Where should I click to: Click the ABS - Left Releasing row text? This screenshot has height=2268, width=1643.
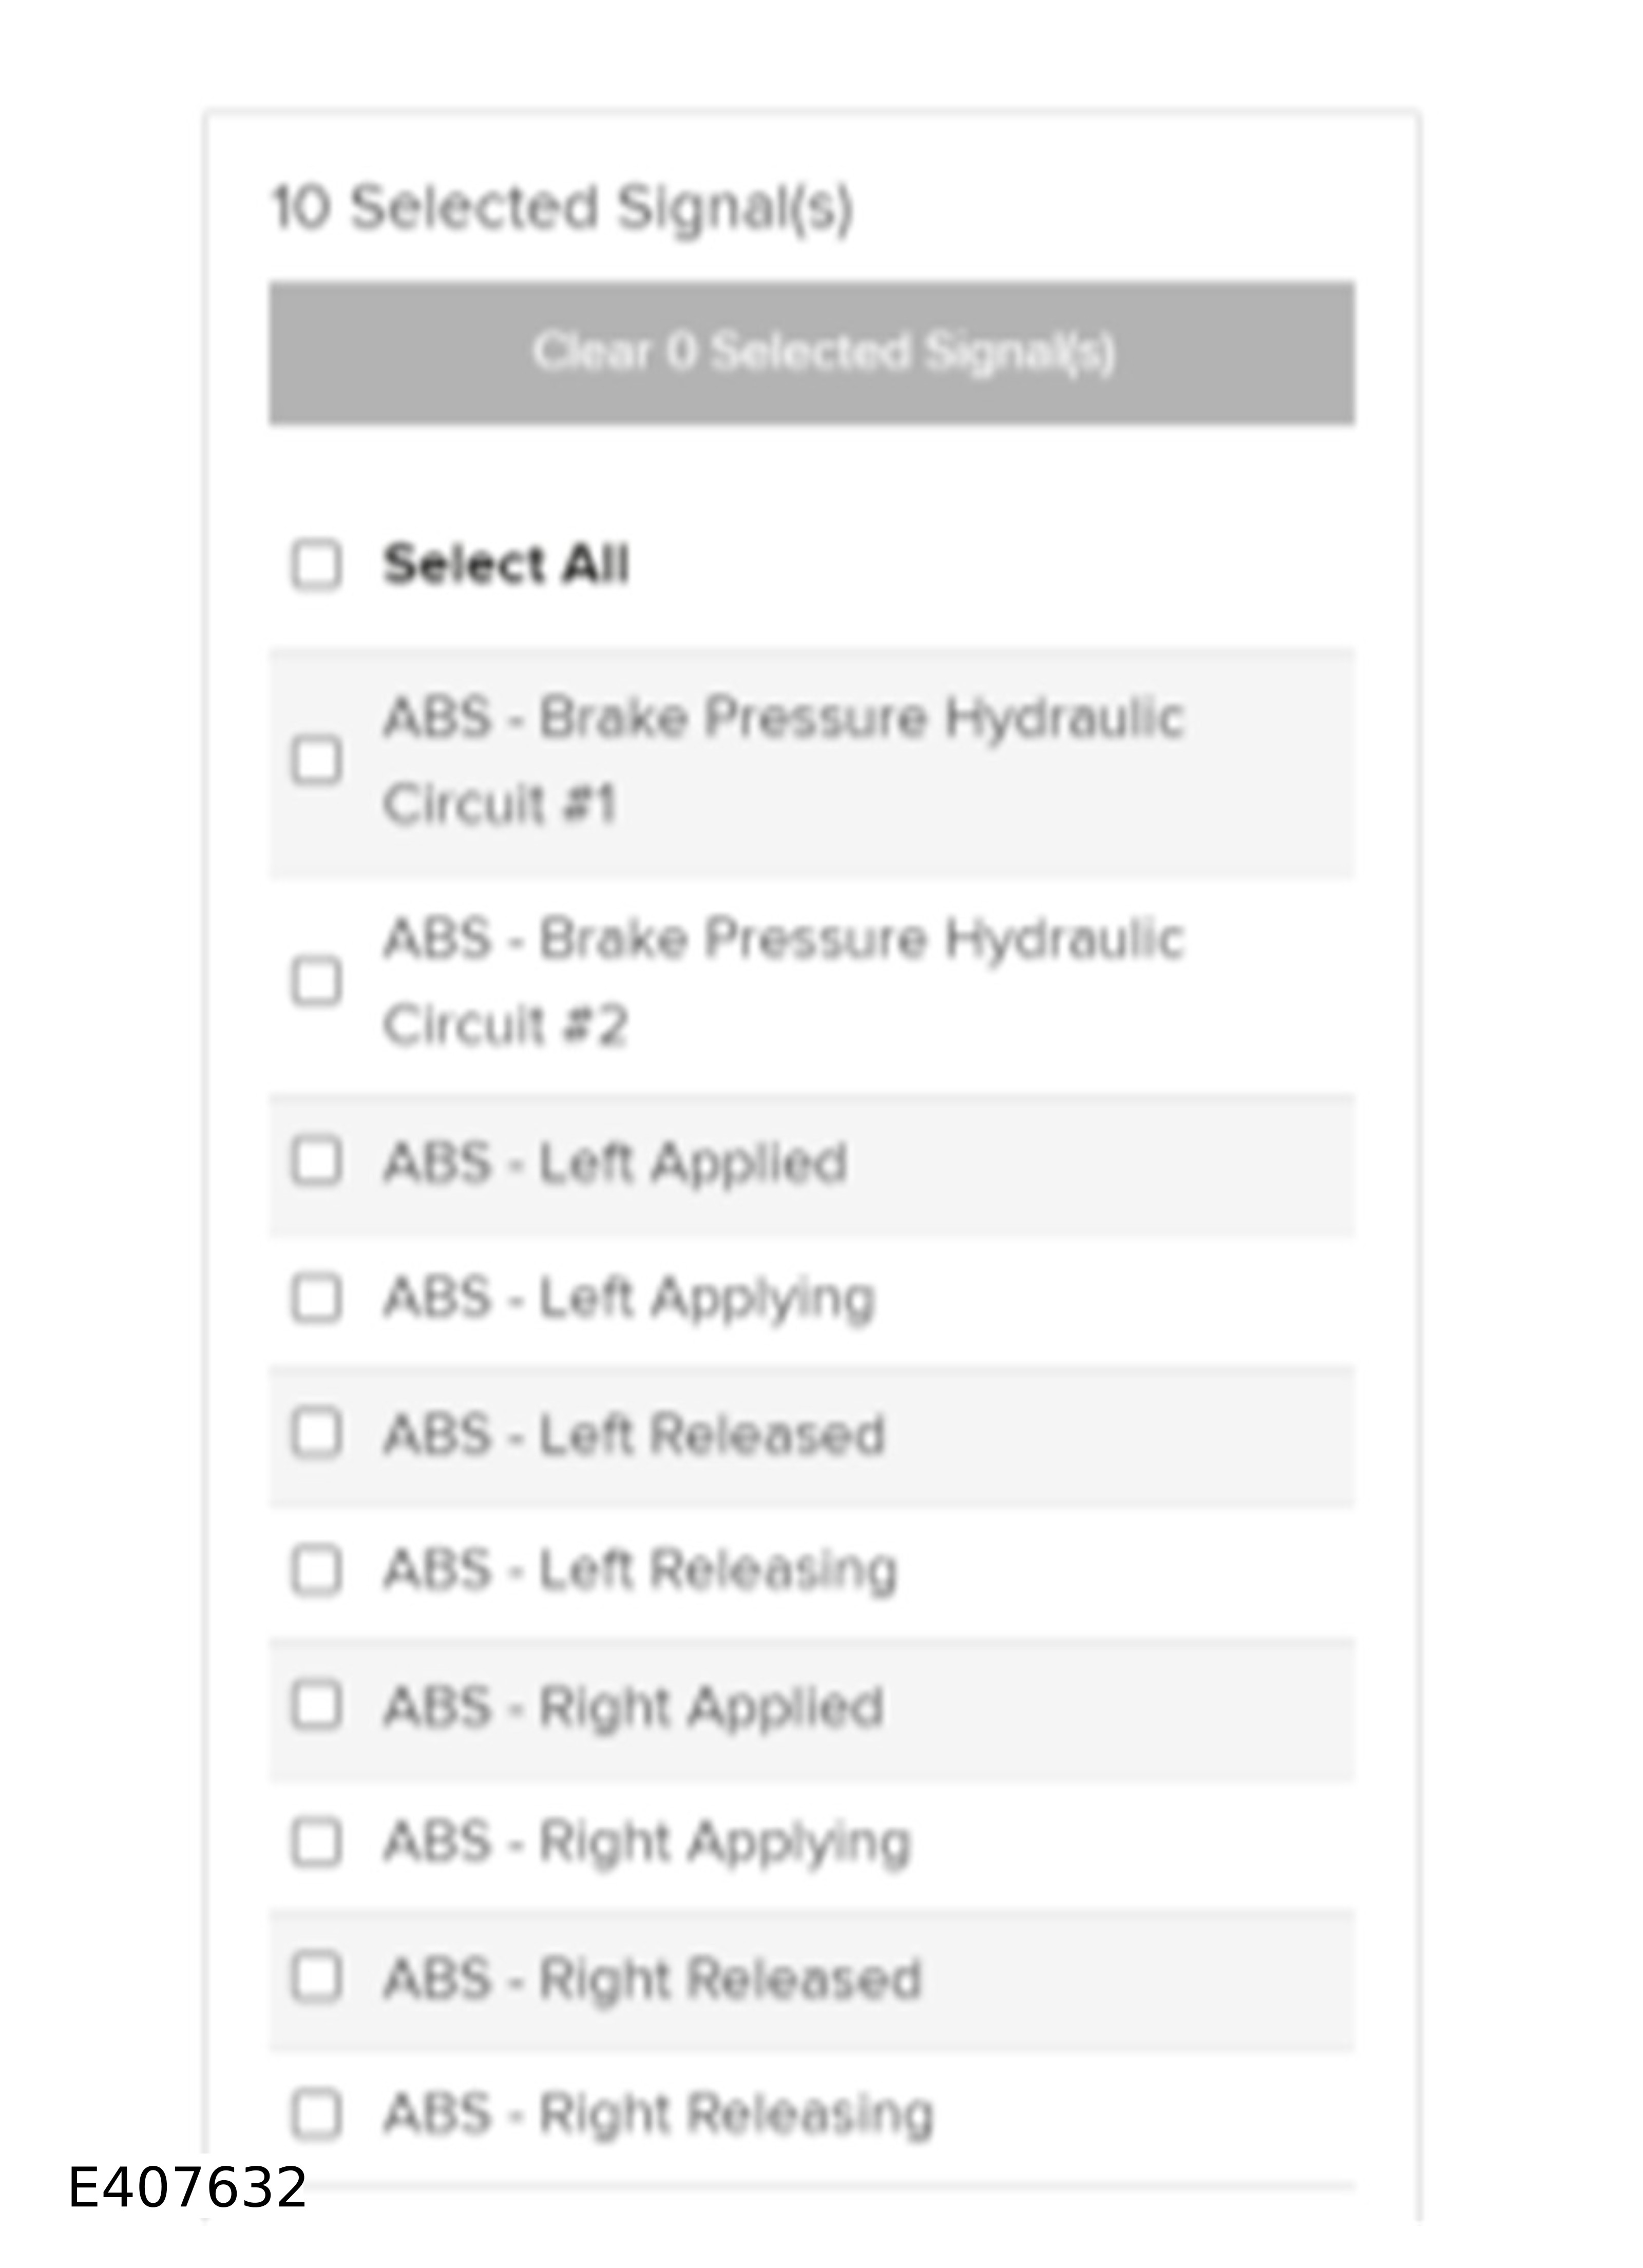pyautogui.click(x=640, y=1570)
